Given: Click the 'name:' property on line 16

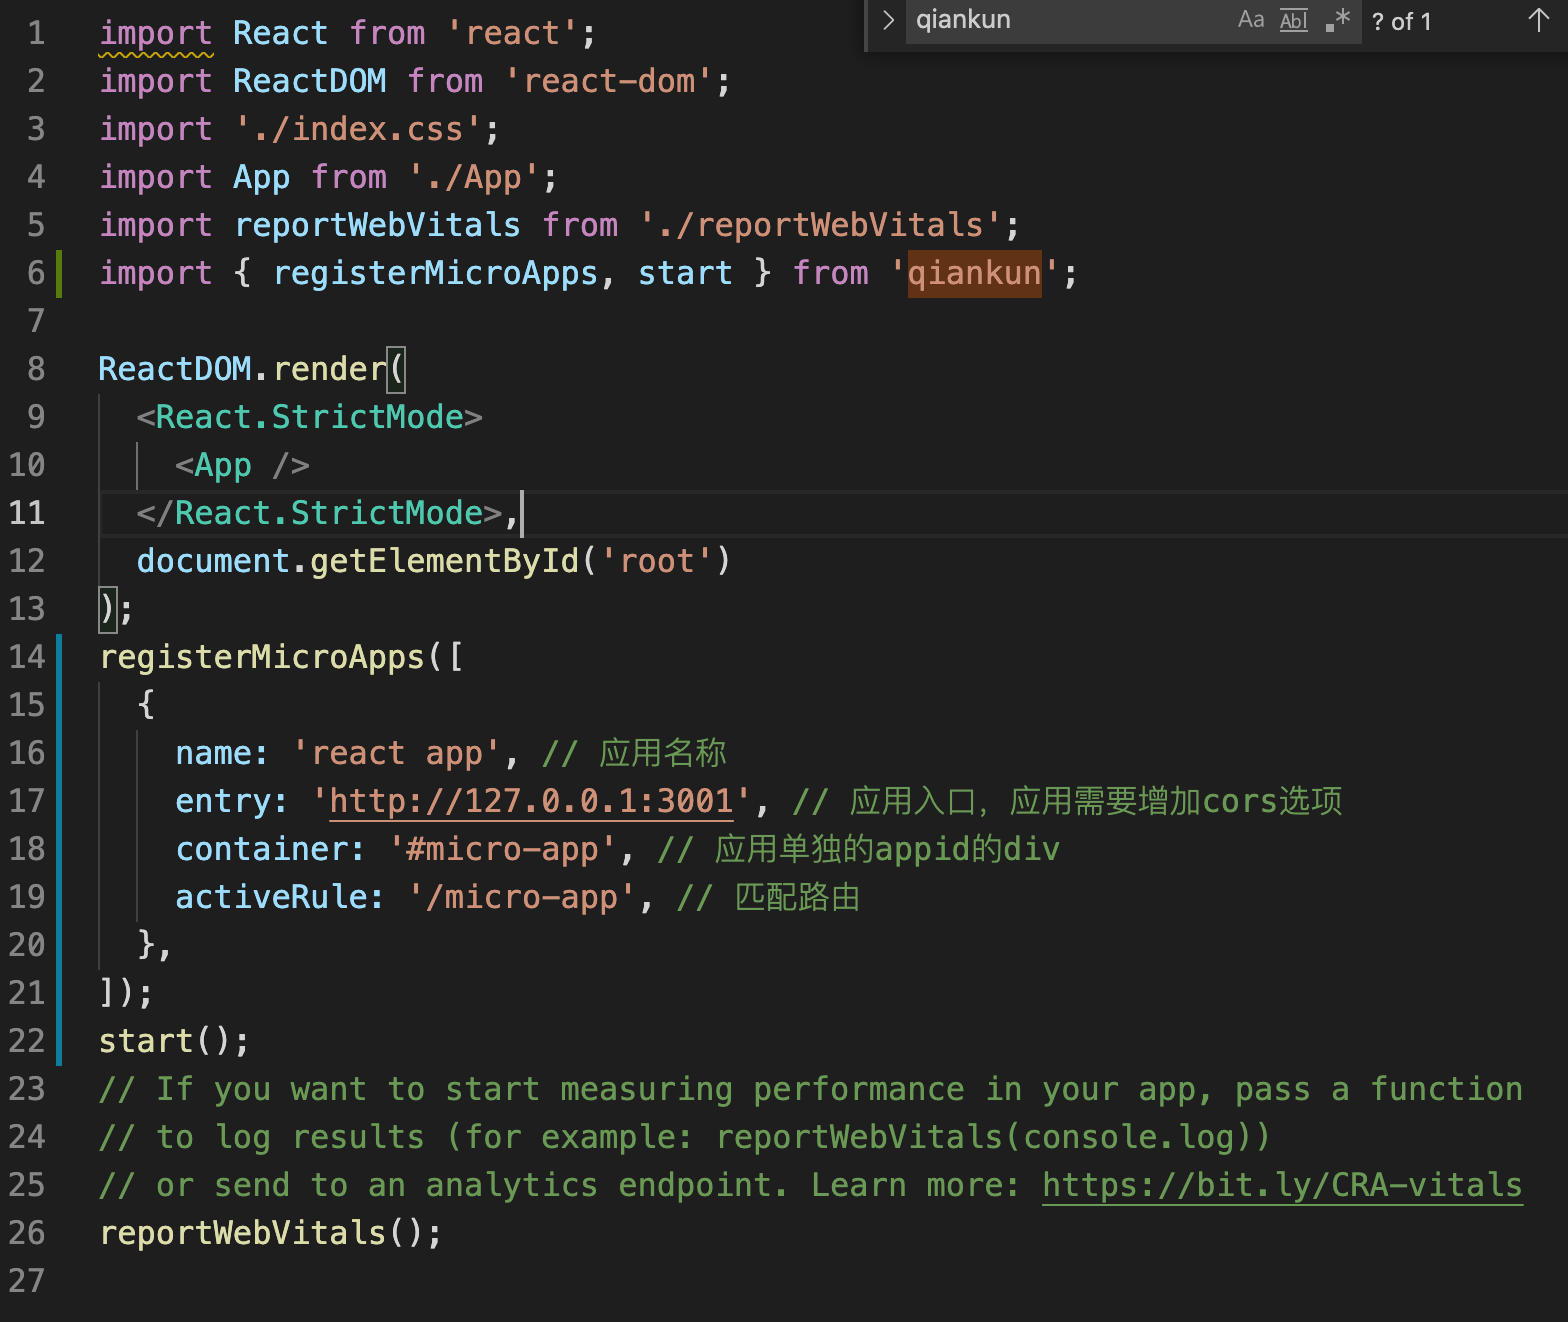Looking at the screenshot, I should (222, 753).
